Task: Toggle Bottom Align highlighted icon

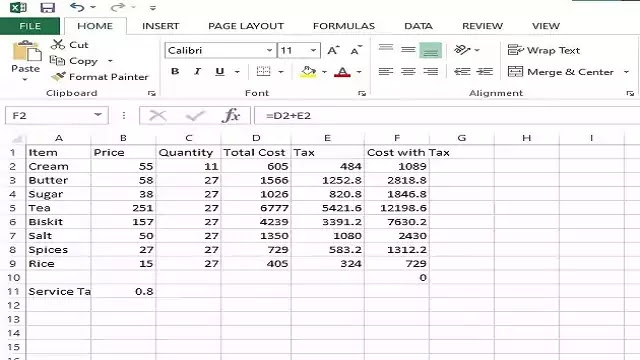Action: click(430, 50)
